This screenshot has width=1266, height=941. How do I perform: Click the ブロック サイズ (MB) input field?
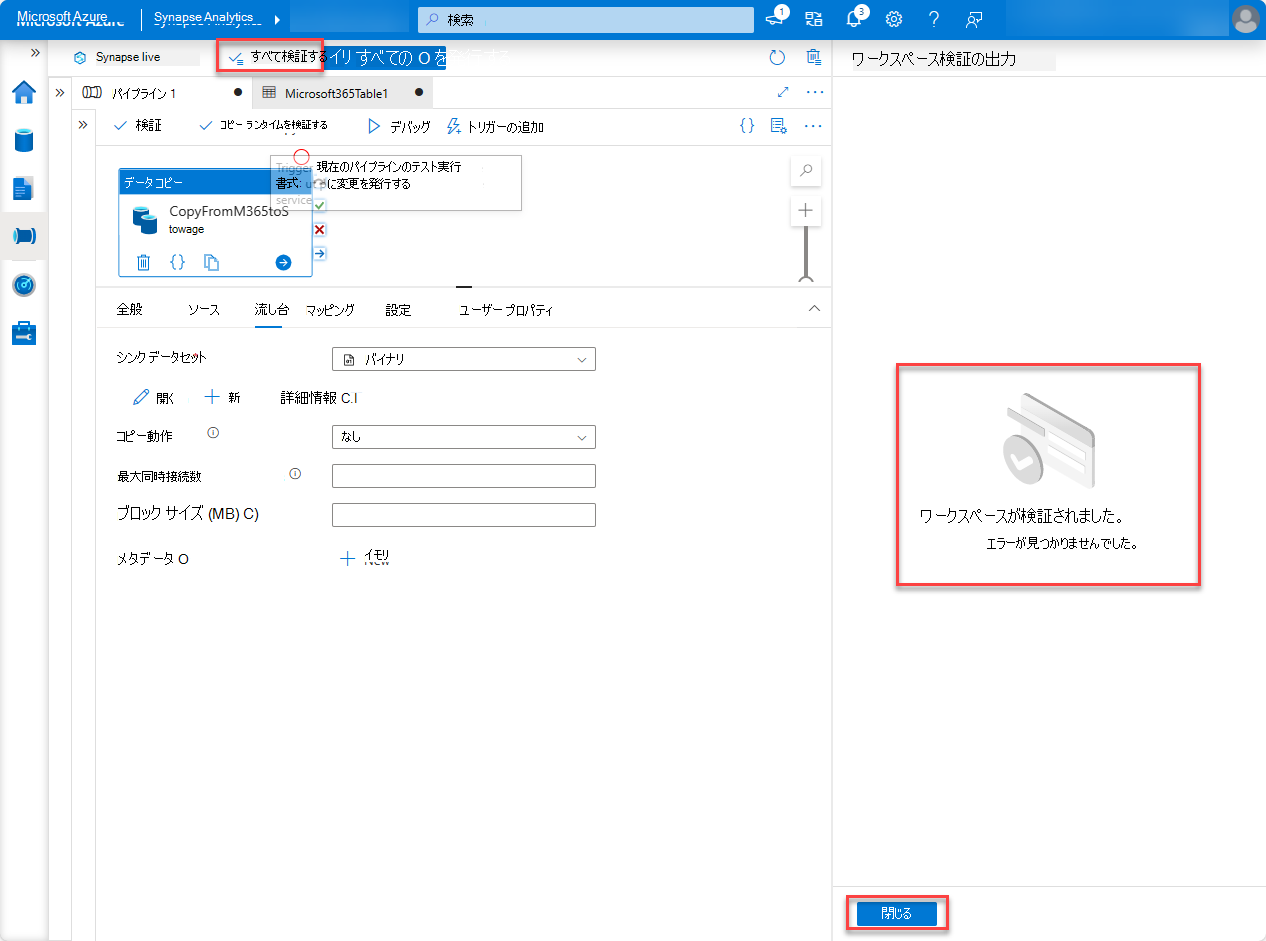(x=463, y=514)
